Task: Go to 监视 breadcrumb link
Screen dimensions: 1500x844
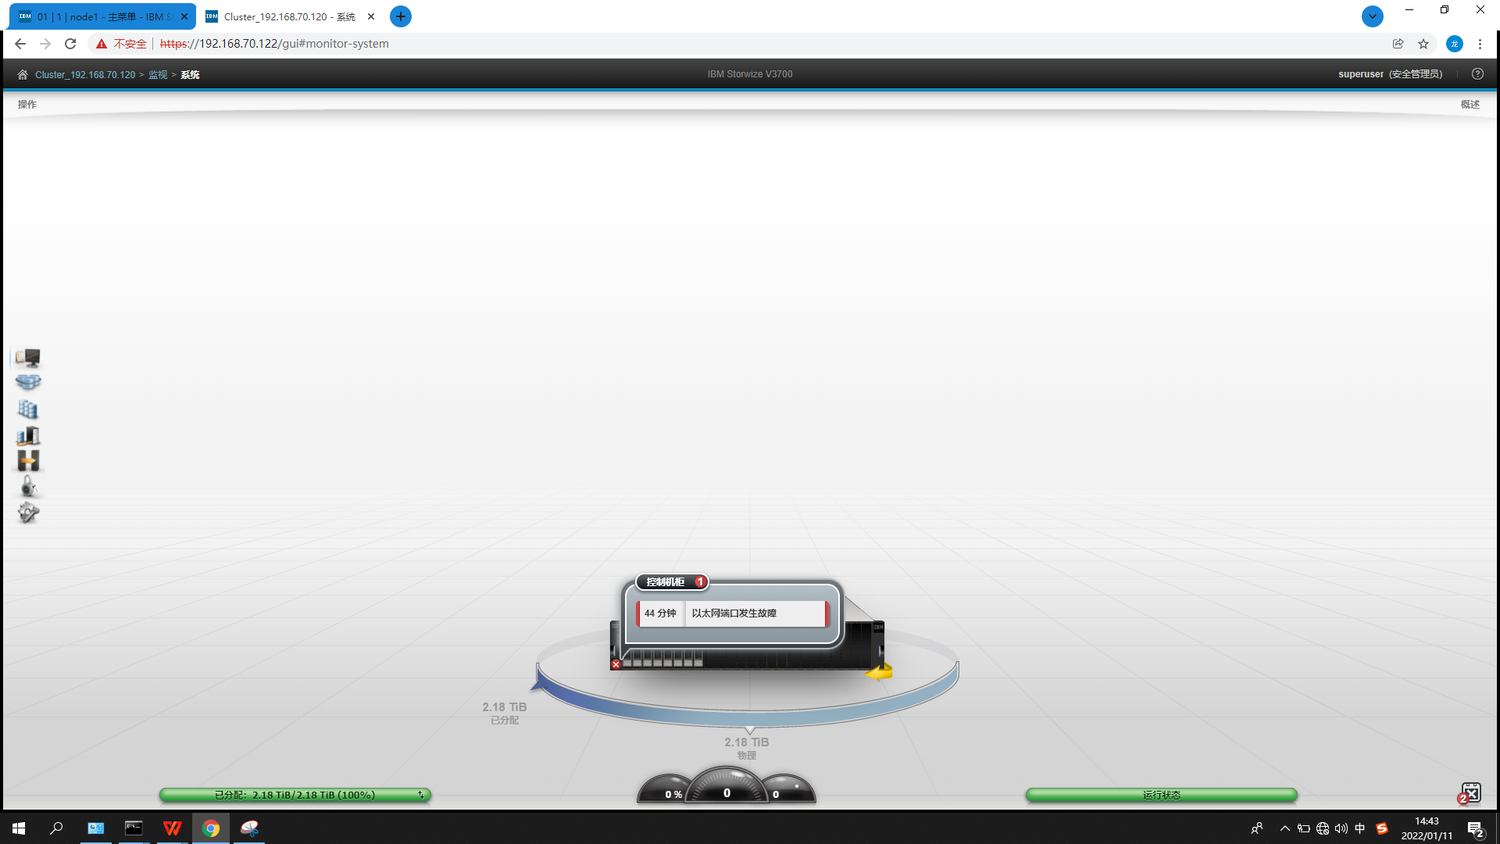Action: (158, 75)
